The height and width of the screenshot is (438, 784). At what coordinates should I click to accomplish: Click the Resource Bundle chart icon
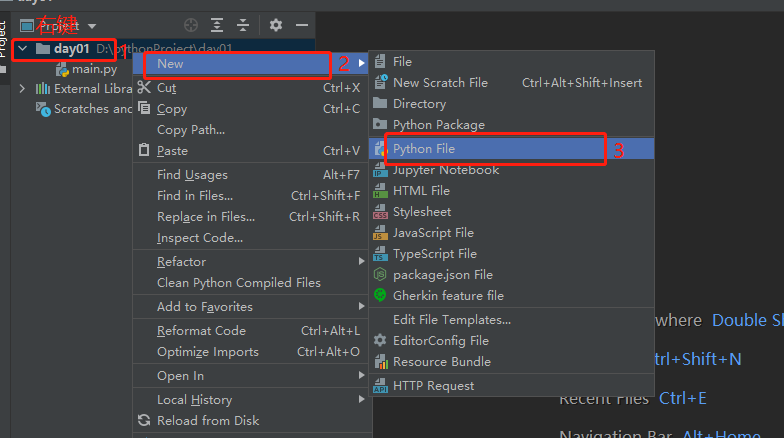[x=381, y=362]
